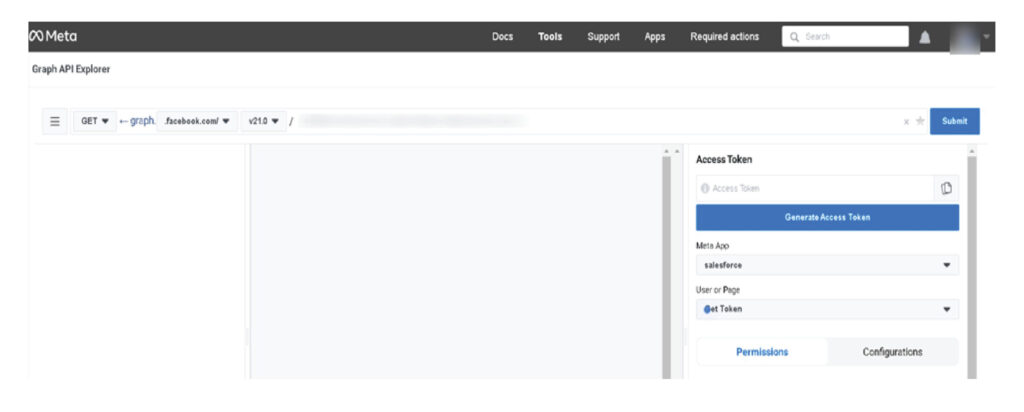Click the Access Token heading

point(724,159)
